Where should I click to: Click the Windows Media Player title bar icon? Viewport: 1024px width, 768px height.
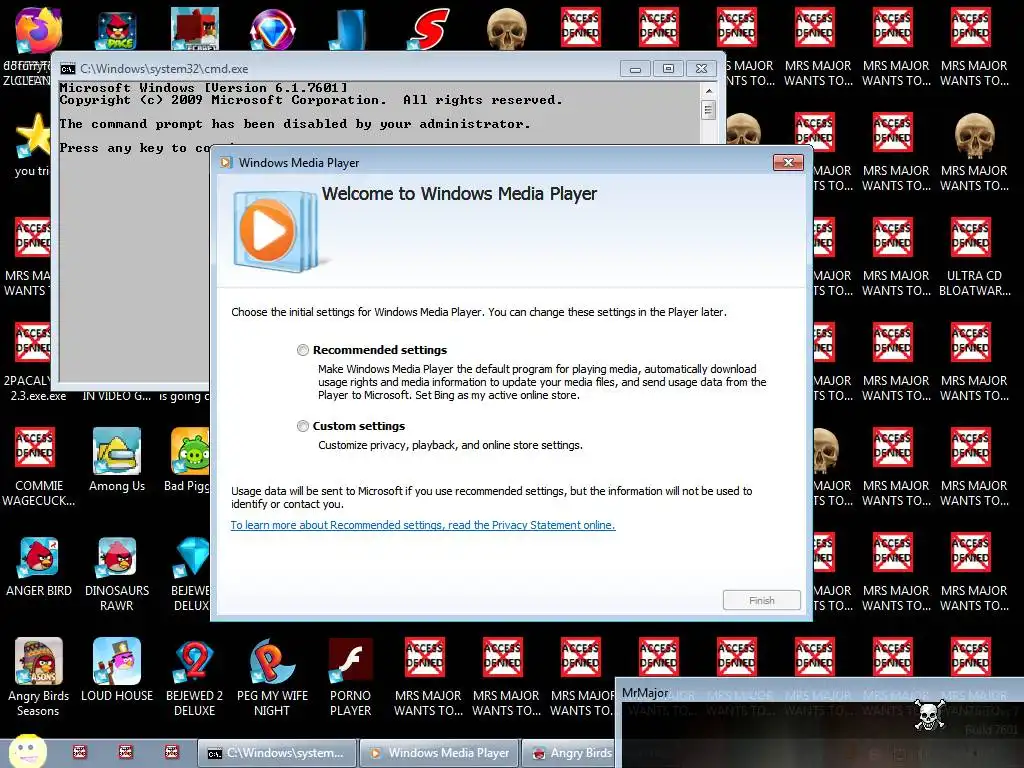click(226, 163)
